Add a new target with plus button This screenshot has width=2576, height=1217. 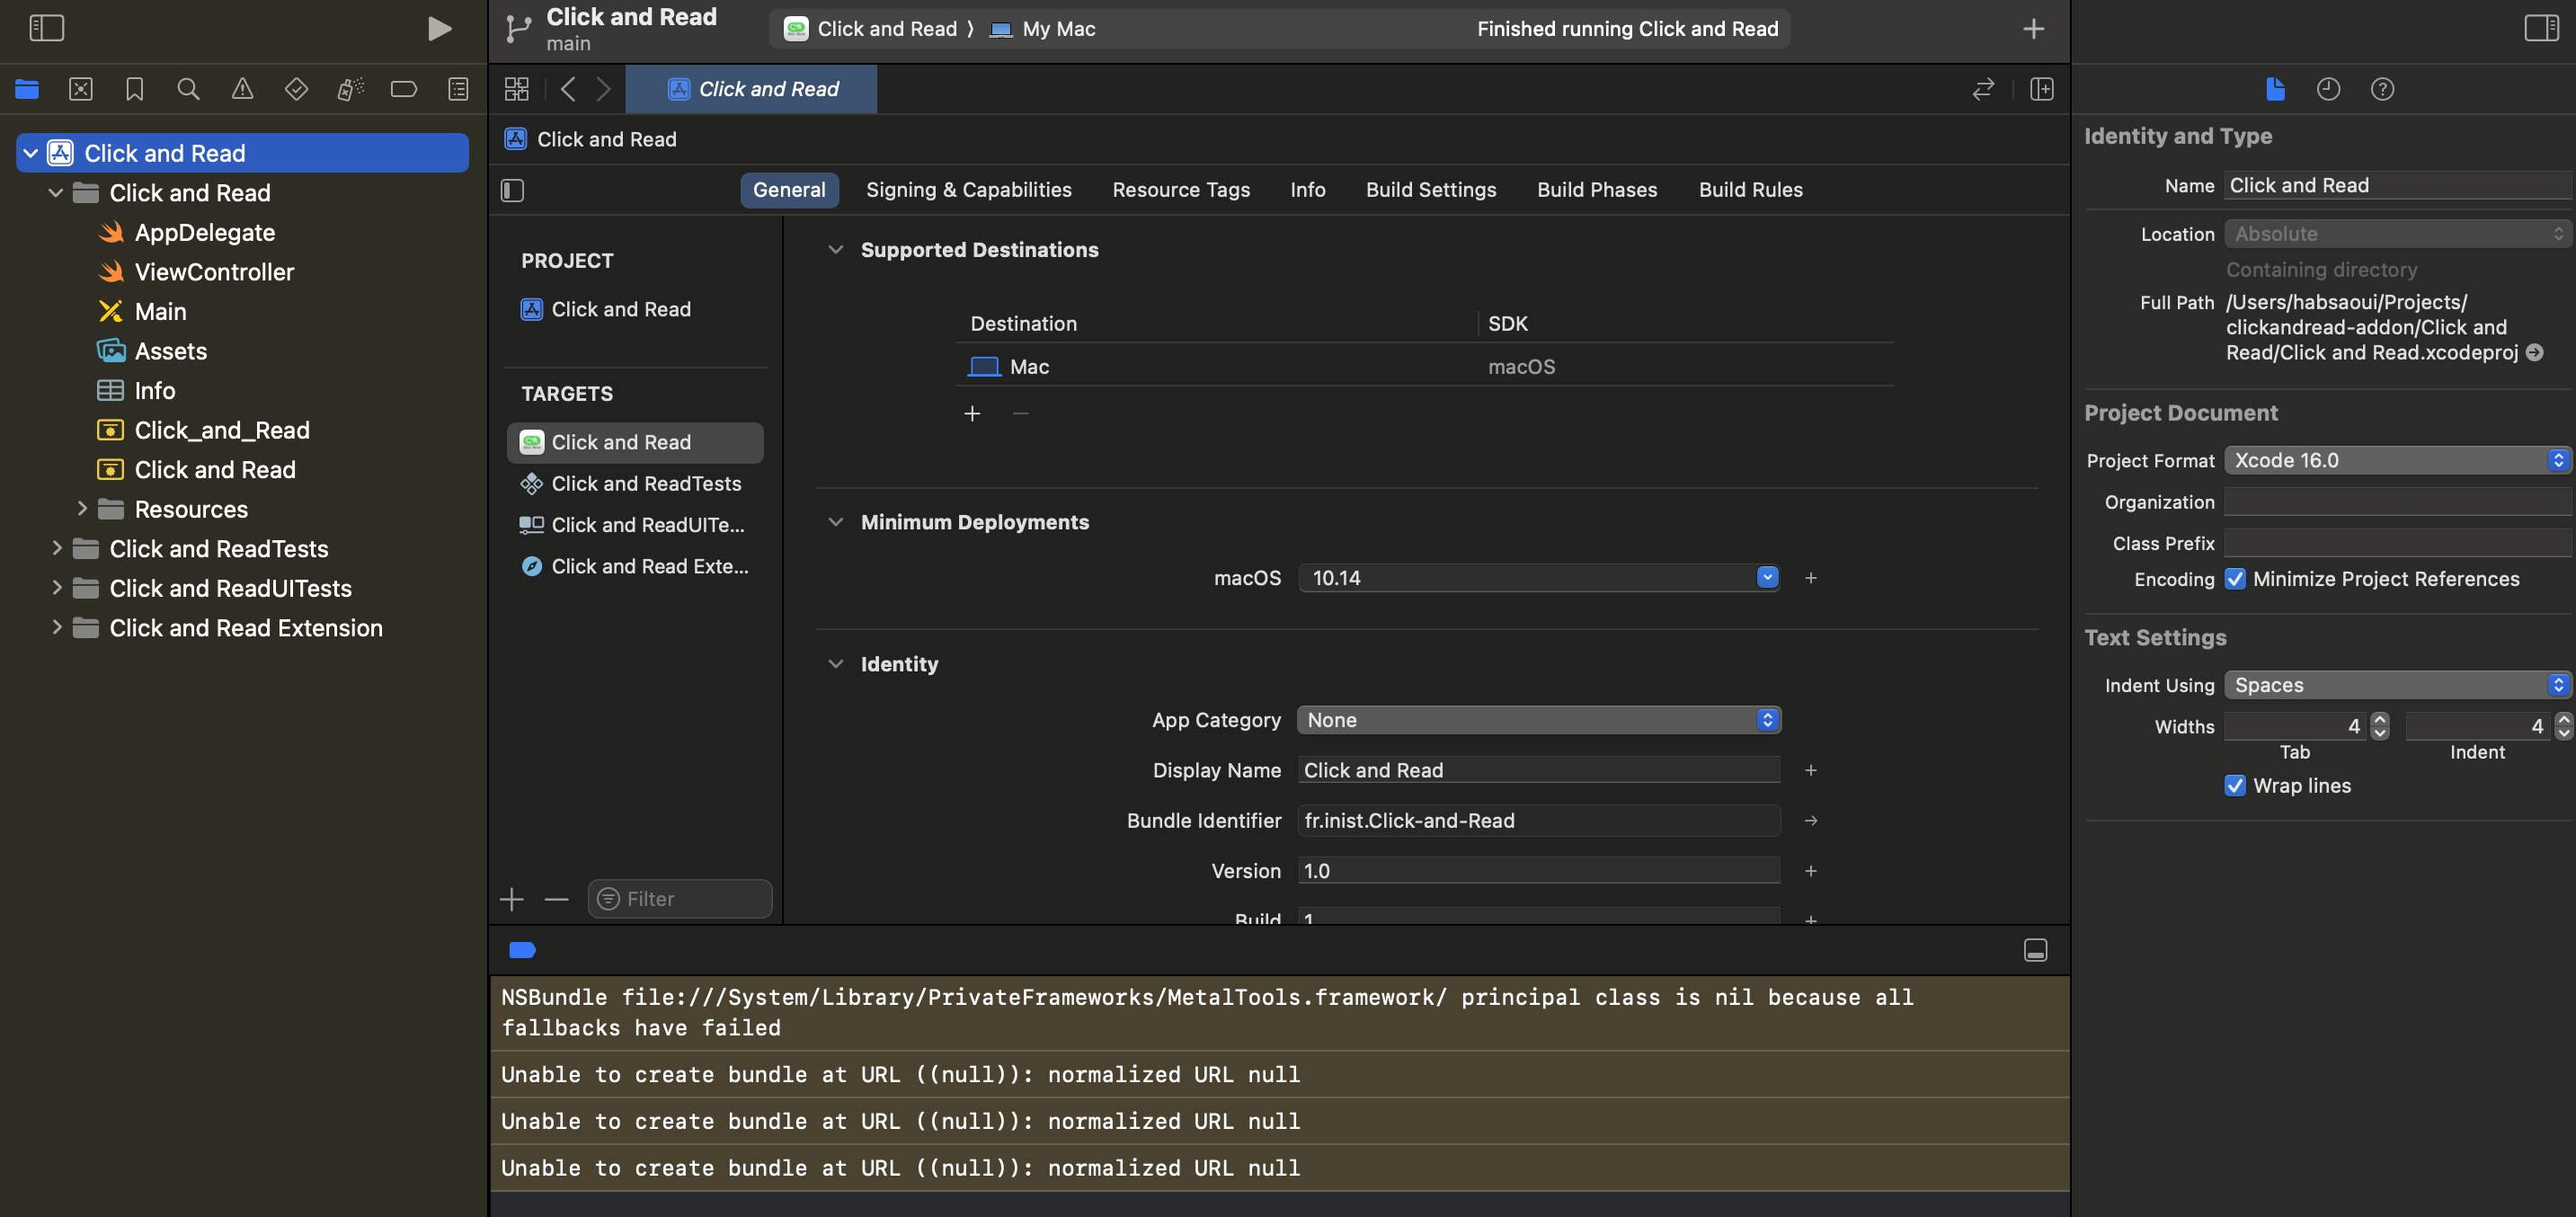coord(511,899)
